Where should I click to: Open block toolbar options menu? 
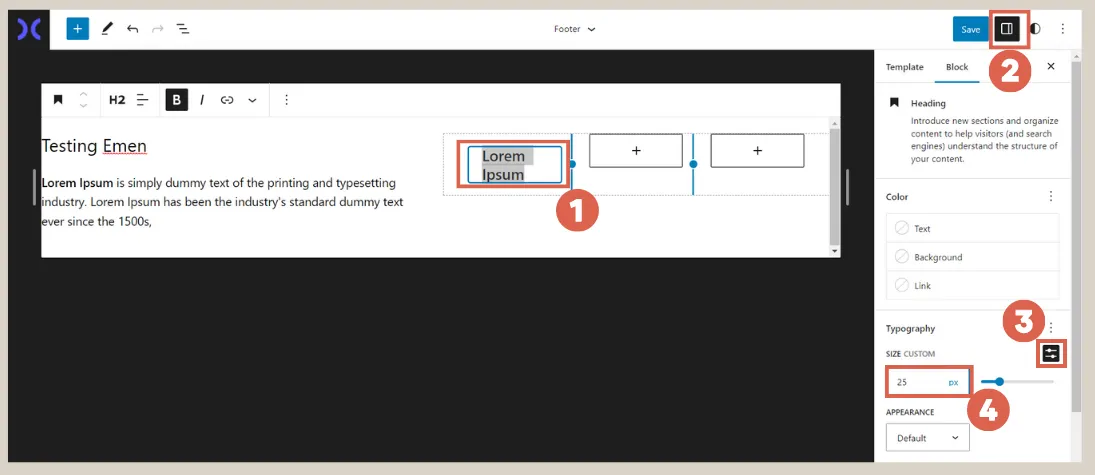[286, 100]
